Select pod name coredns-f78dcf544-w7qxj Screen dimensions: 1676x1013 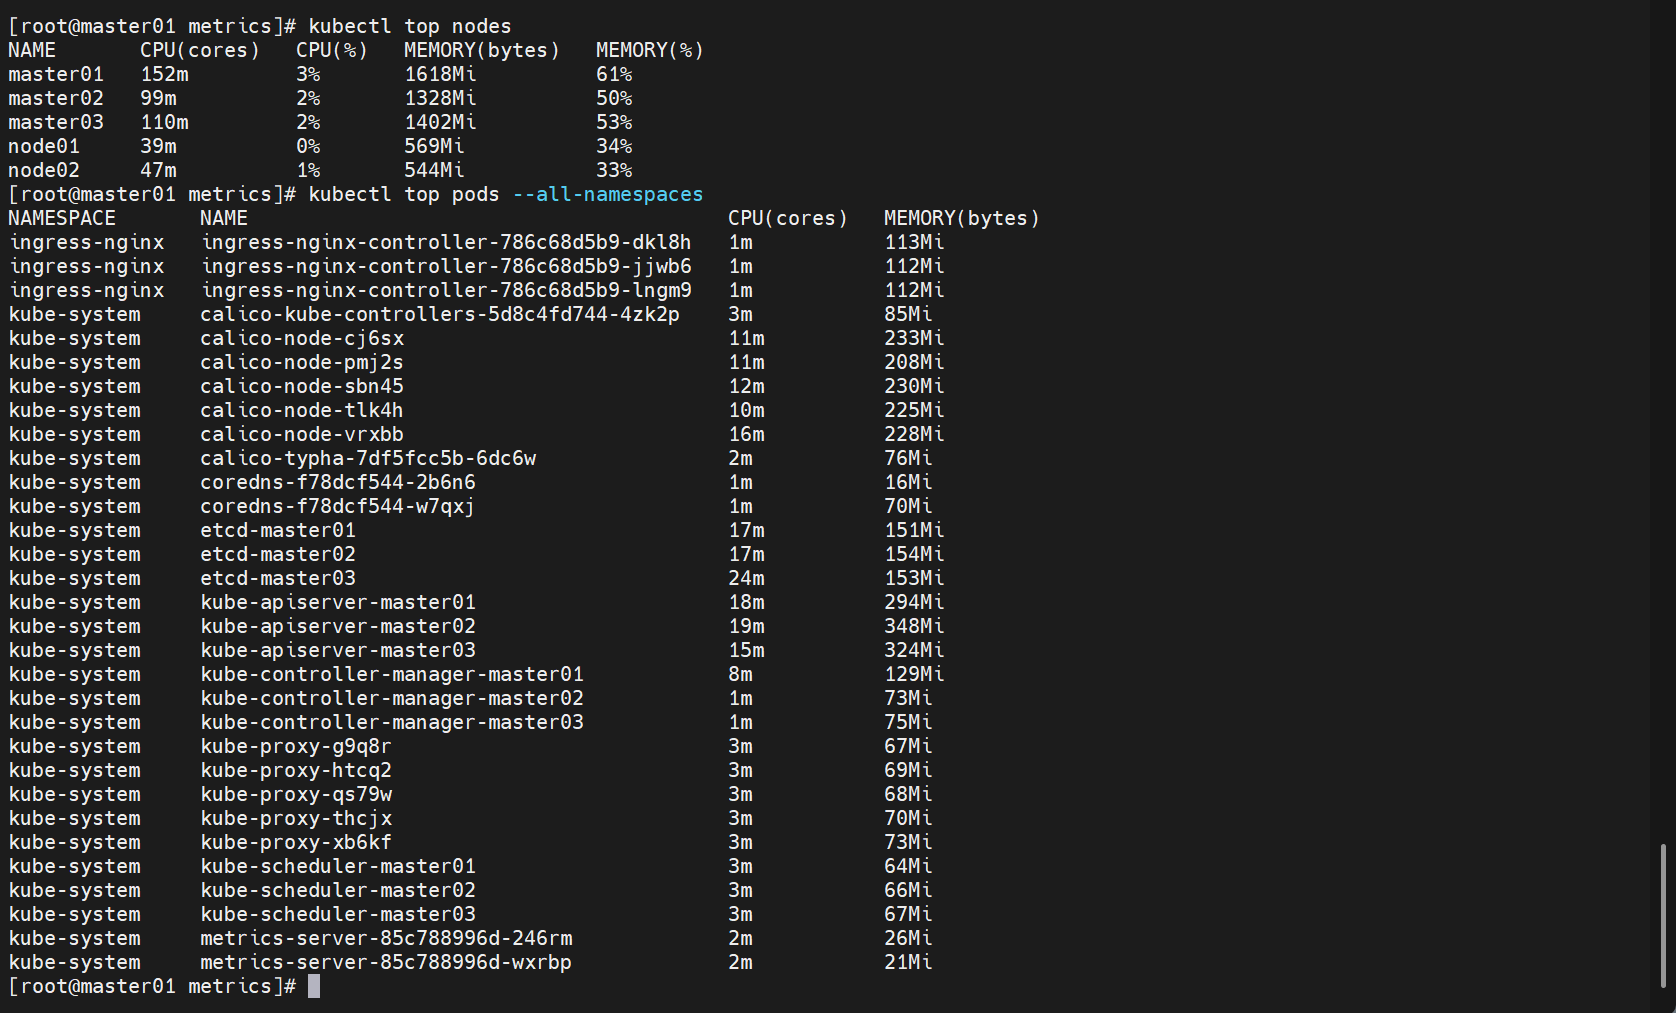tap(338, 506)
